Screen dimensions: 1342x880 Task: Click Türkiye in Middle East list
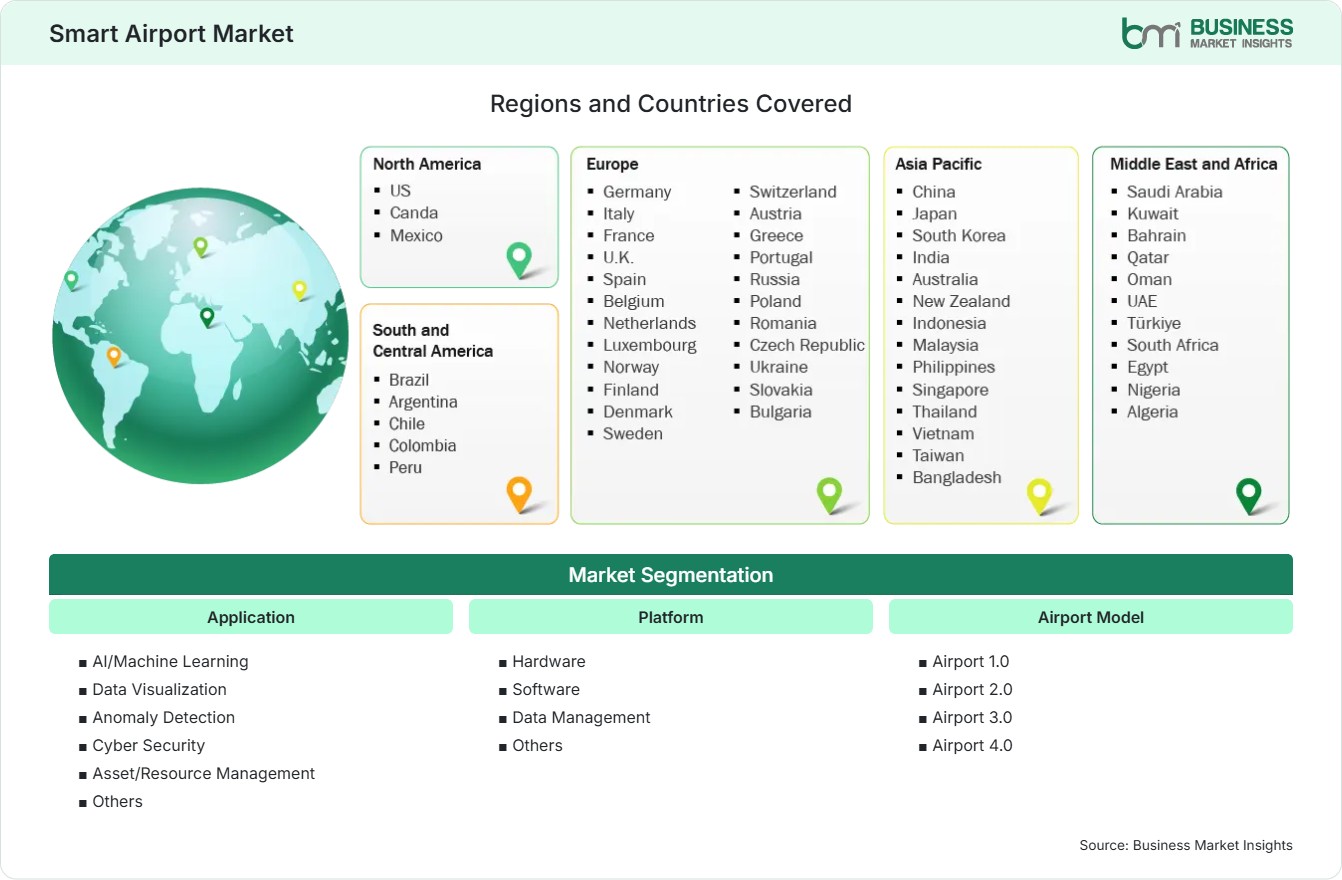click(x=1154, y=323)
